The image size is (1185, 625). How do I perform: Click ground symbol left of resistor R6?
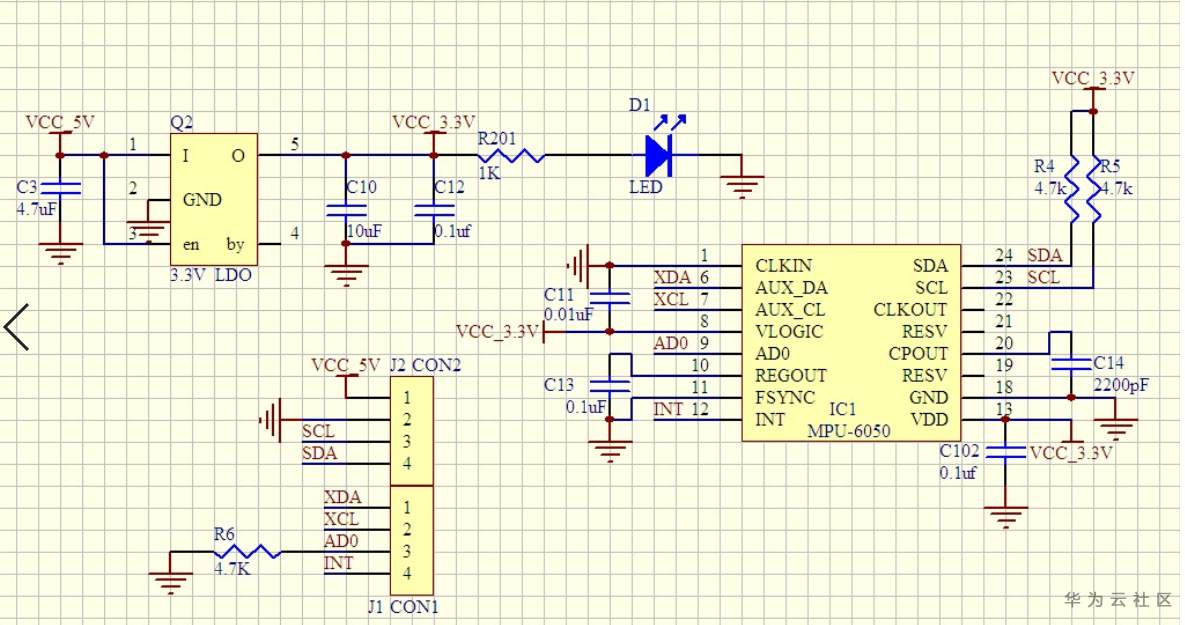[171, 583]
